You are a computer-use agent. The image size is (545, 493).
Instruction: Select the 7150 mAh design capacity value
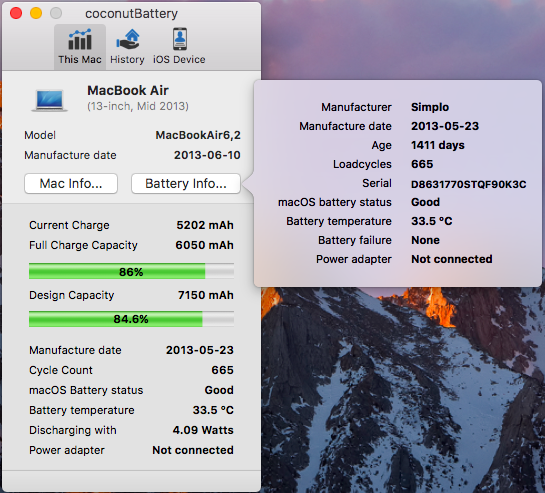click(206, 295)
